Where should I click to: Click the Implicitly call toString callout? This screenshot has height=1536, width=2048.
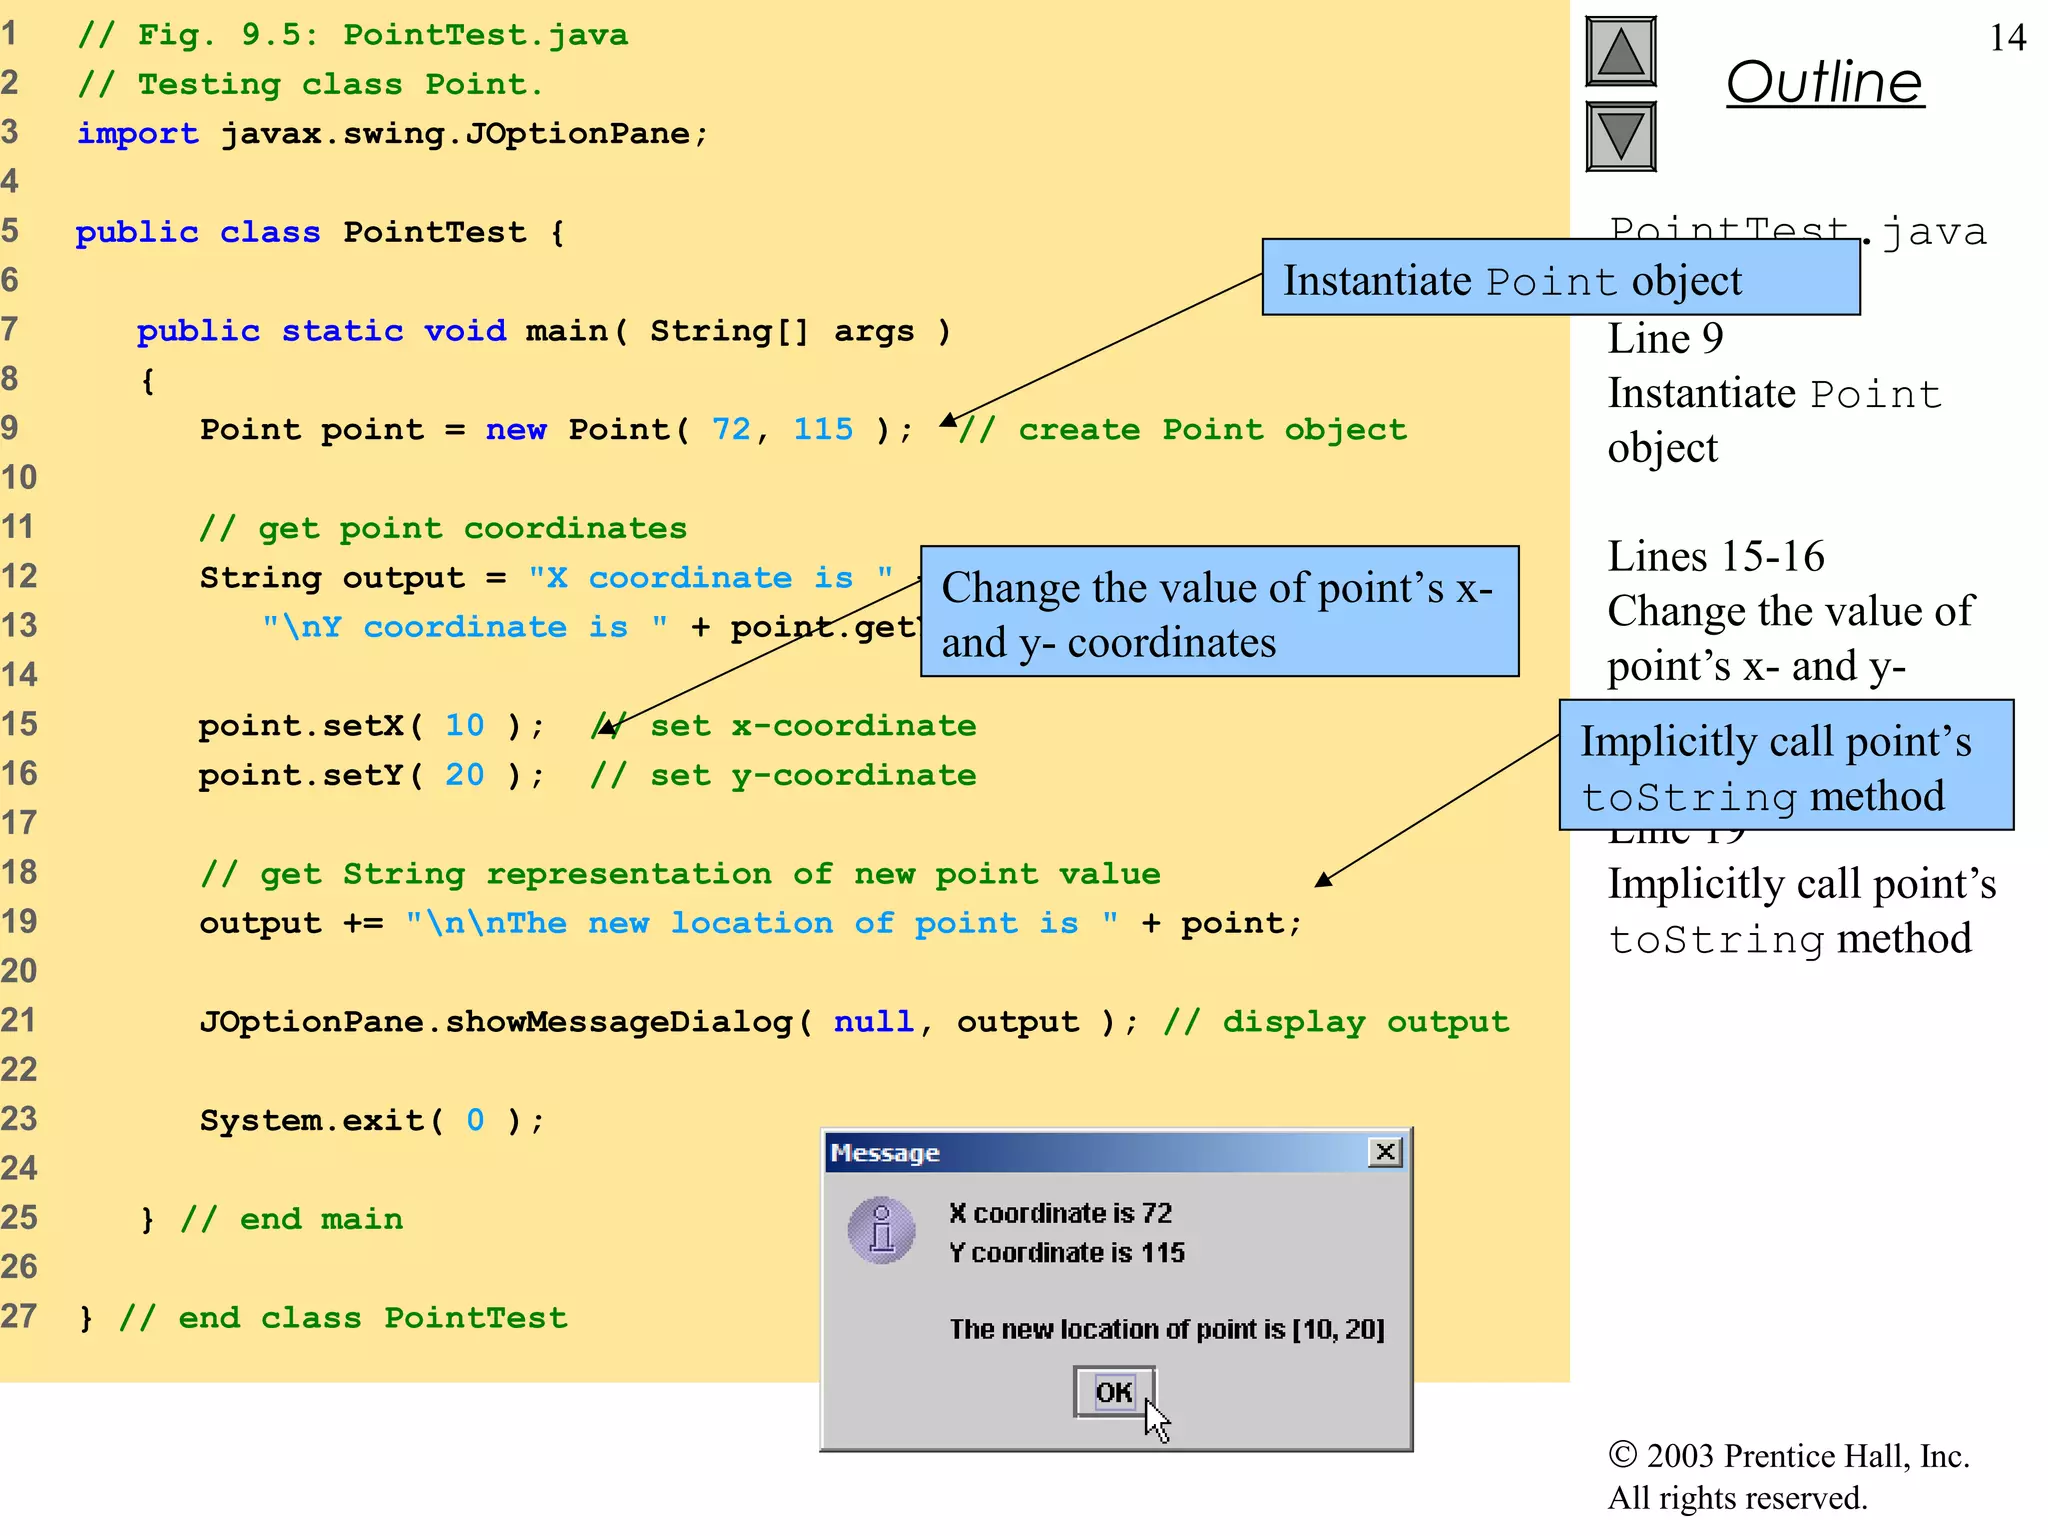pos(1785,766)
